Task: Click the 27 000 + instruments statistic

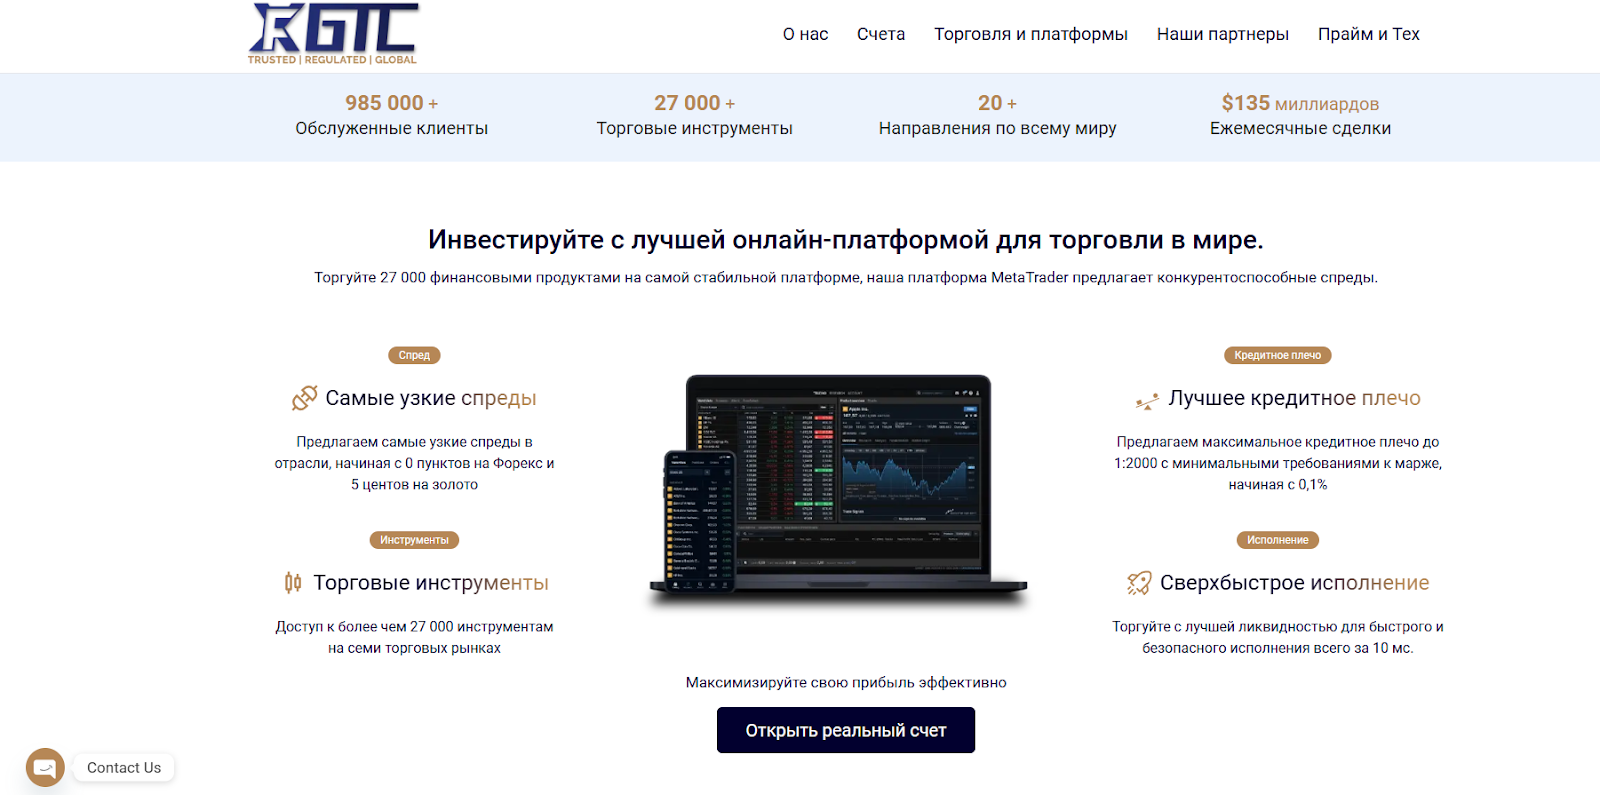Action: point(695,103)
